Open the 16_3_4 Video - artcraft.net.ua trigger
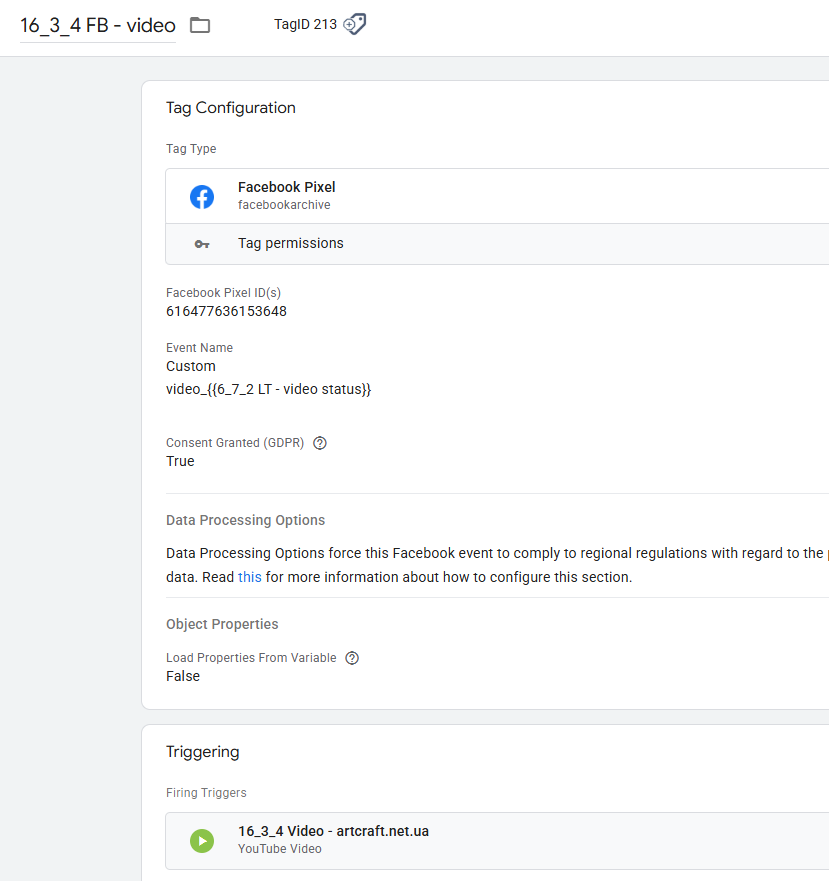This screenshot has width=829, height=881. pyautogui.click(x=333, y=831)
